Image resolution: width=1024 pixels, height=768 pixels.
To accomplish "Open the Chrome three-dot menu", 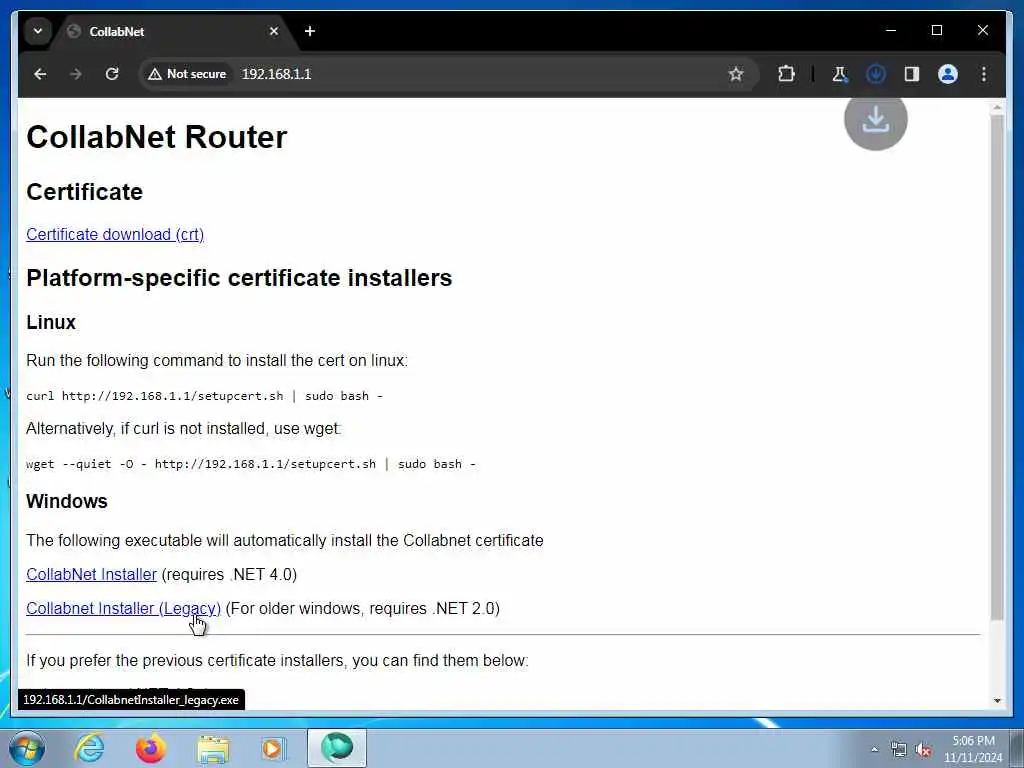I will pyautogui.click(x=984, y=74).
